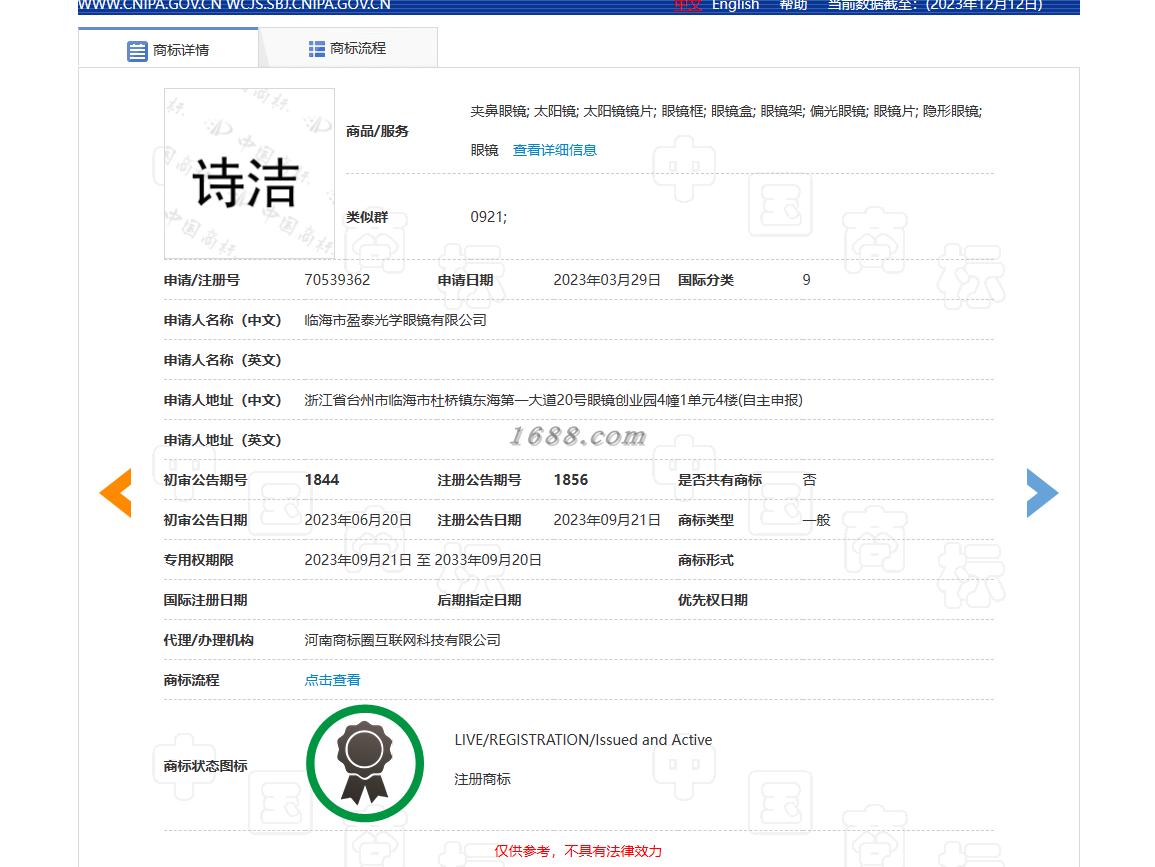Switch language to English

click(735, 5)
